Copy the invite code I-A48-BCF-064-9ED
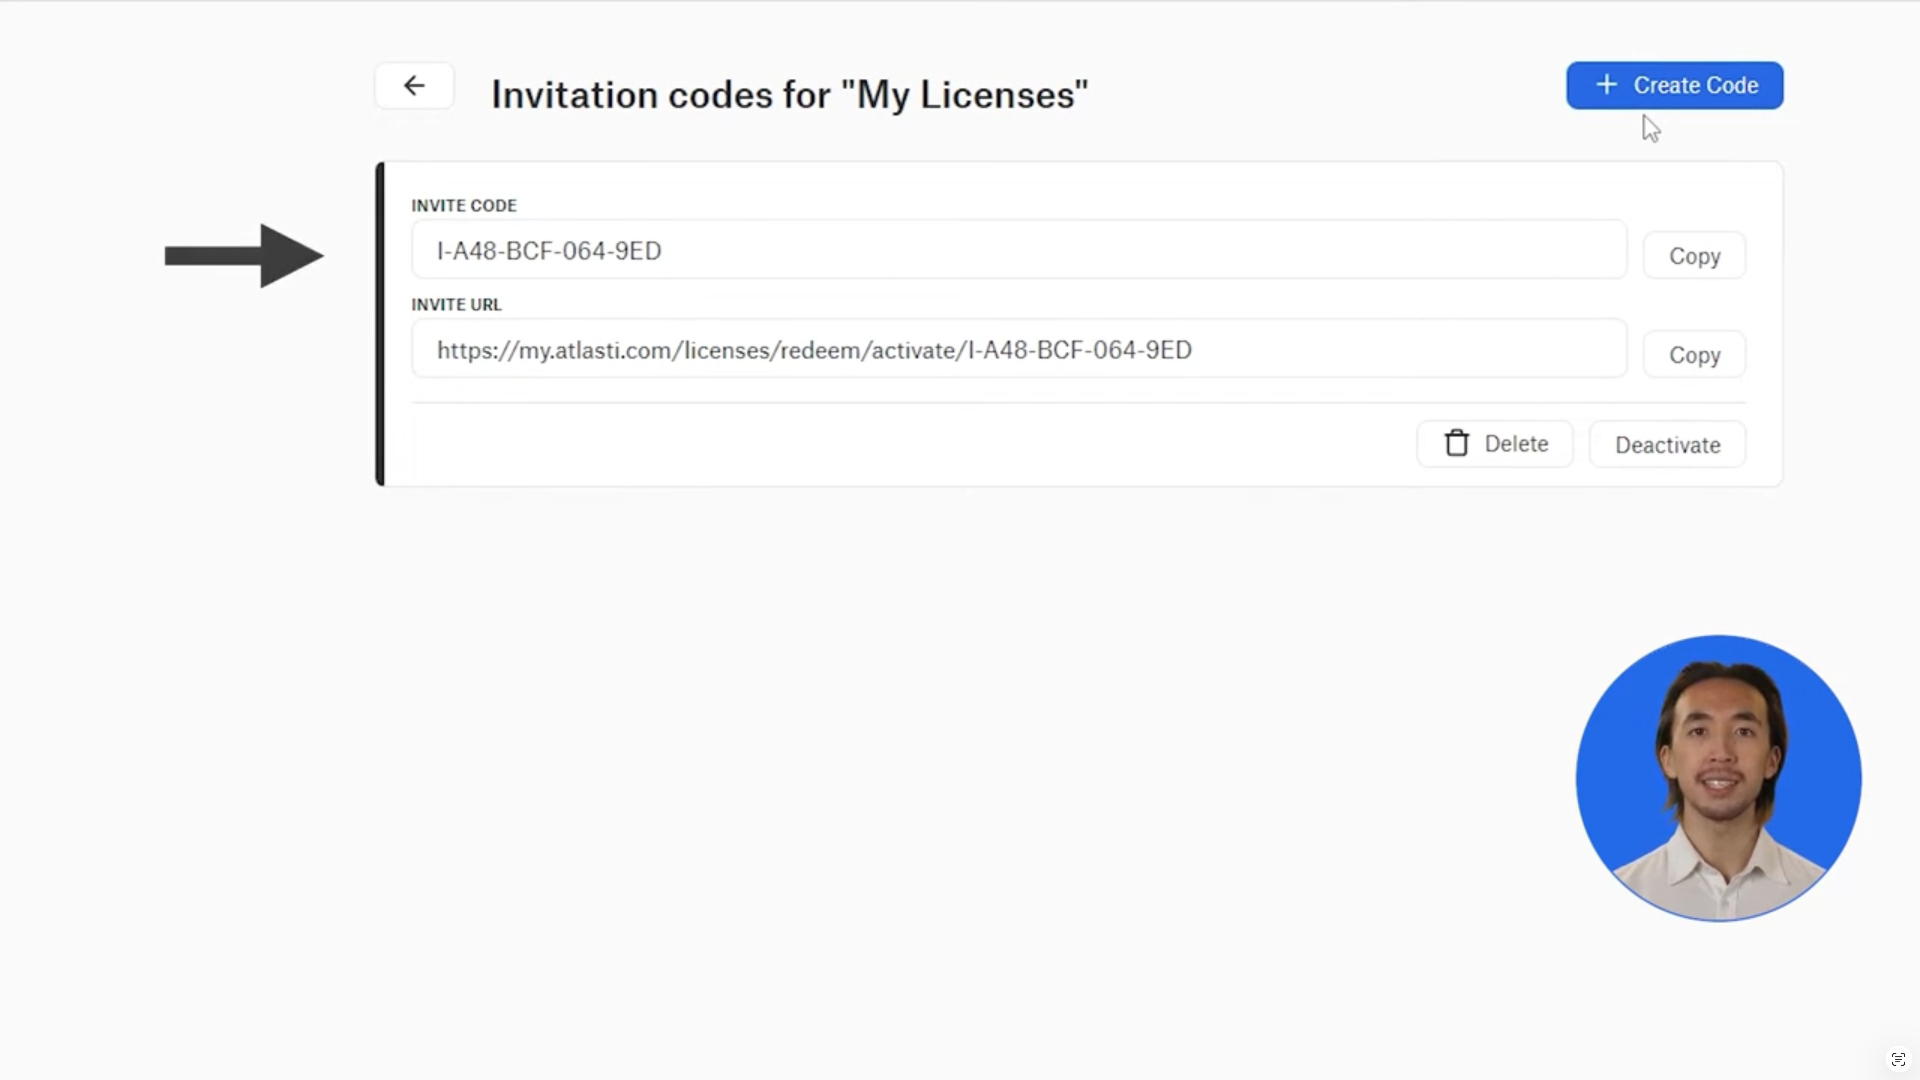1920x1080 pixels. [1694, 256]
